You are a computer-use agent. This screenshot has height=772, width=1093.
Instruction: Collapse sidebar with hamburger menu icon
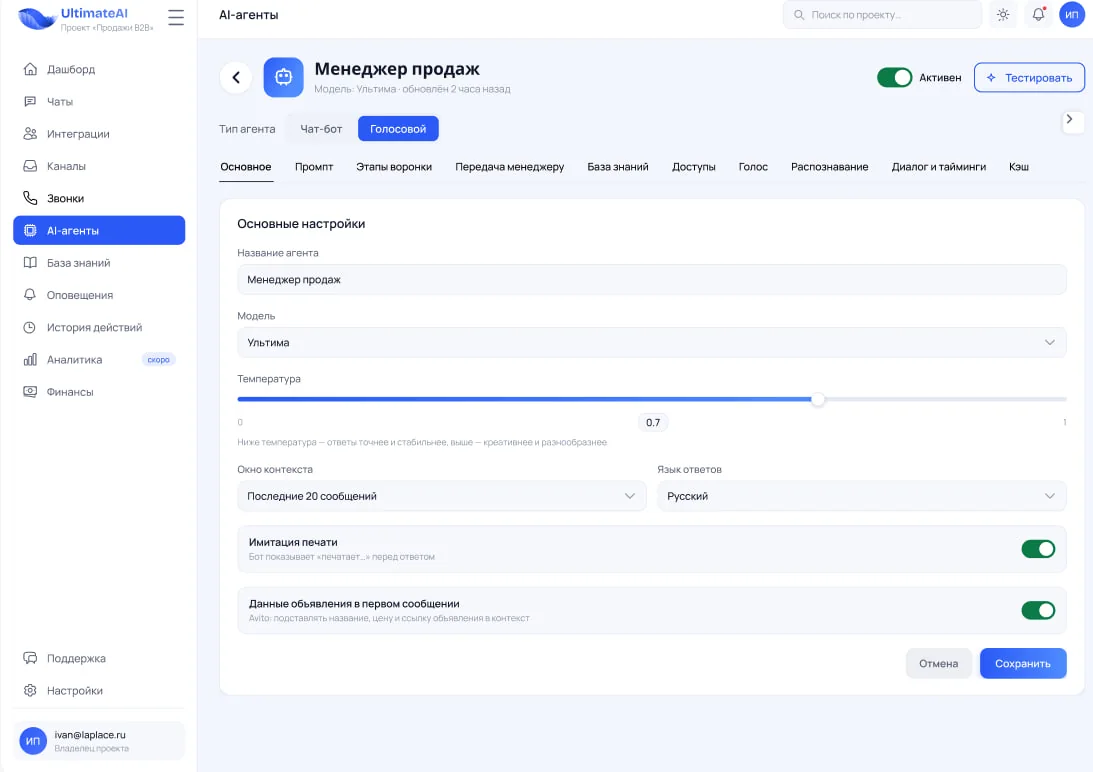coord(176,17)
